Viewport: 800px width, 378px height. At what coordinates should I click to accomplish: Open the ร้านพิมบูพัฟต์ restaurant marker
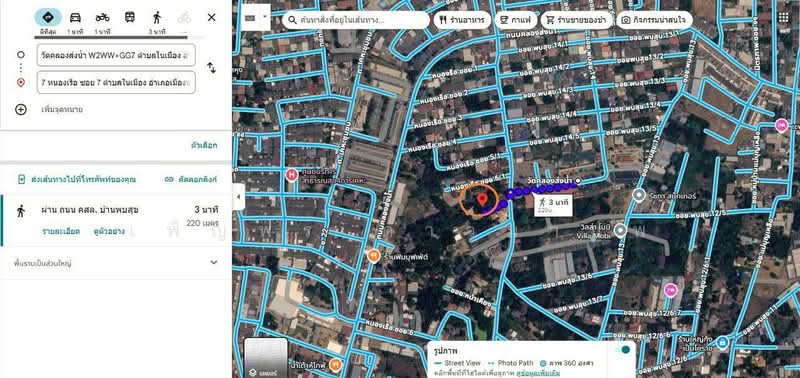[x=374, y=255]
